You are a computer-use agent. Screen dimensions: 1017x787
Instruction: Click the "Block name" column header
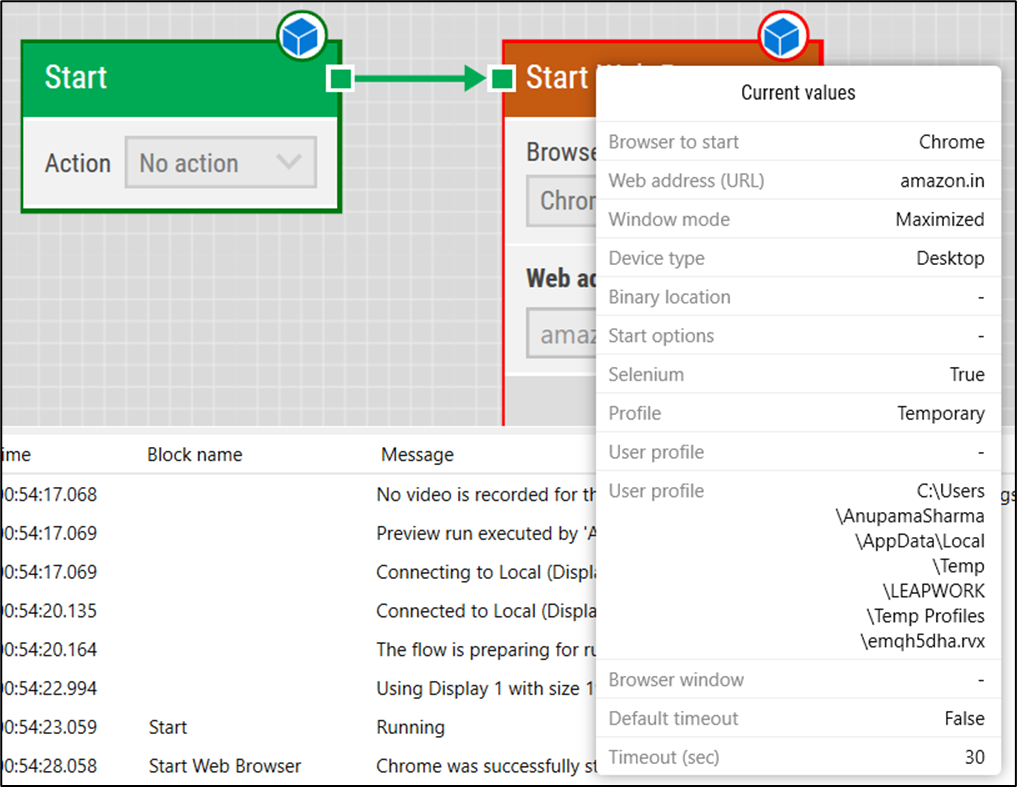194,454
